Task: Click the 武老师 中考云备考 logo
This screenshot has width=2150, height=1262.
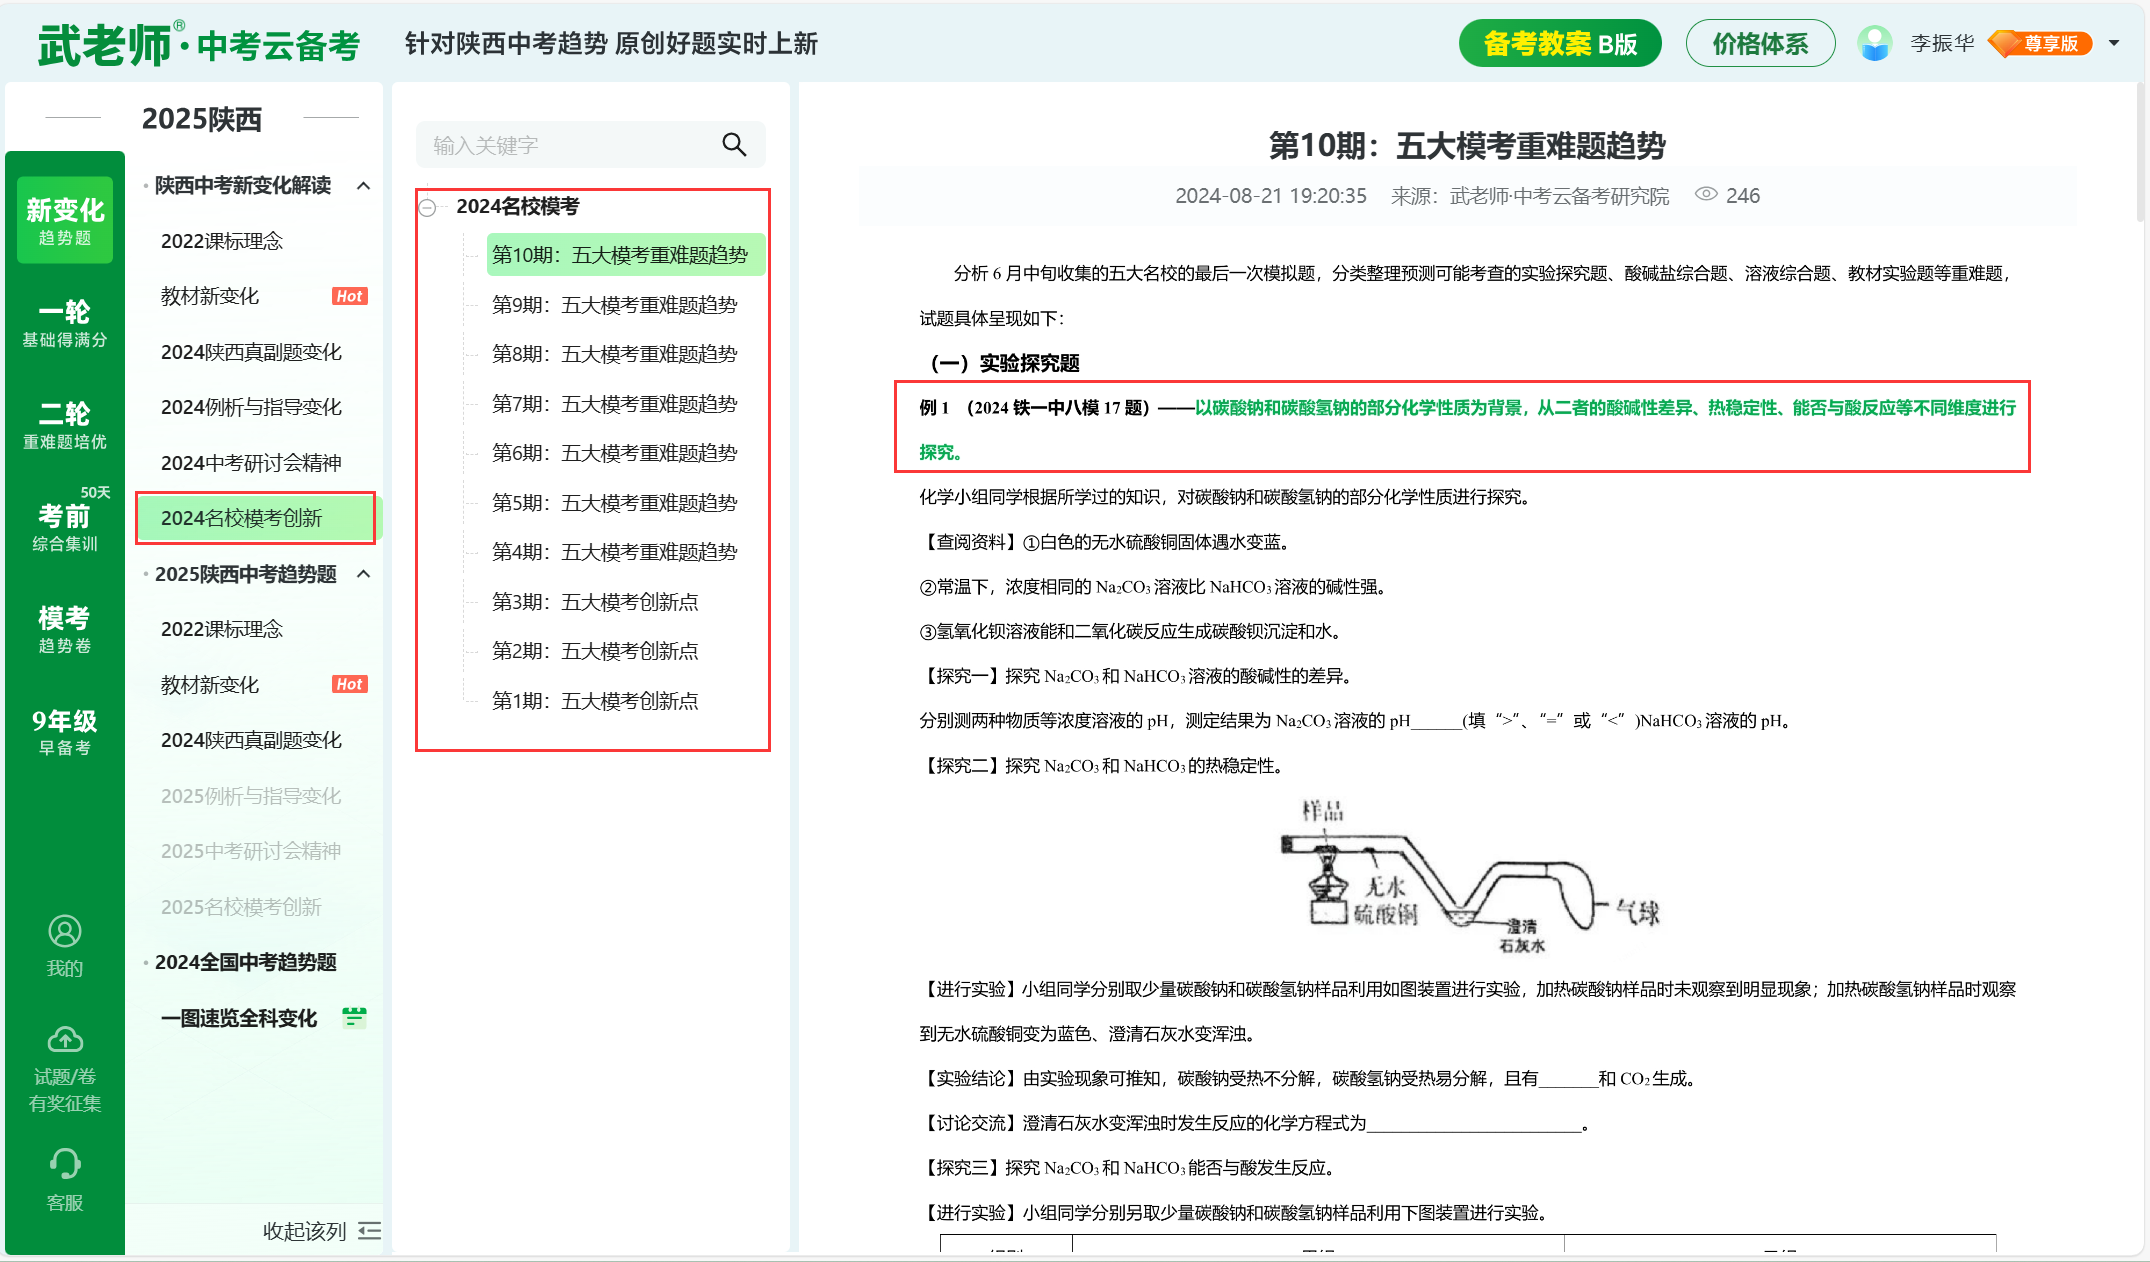Action: point(198,44)
